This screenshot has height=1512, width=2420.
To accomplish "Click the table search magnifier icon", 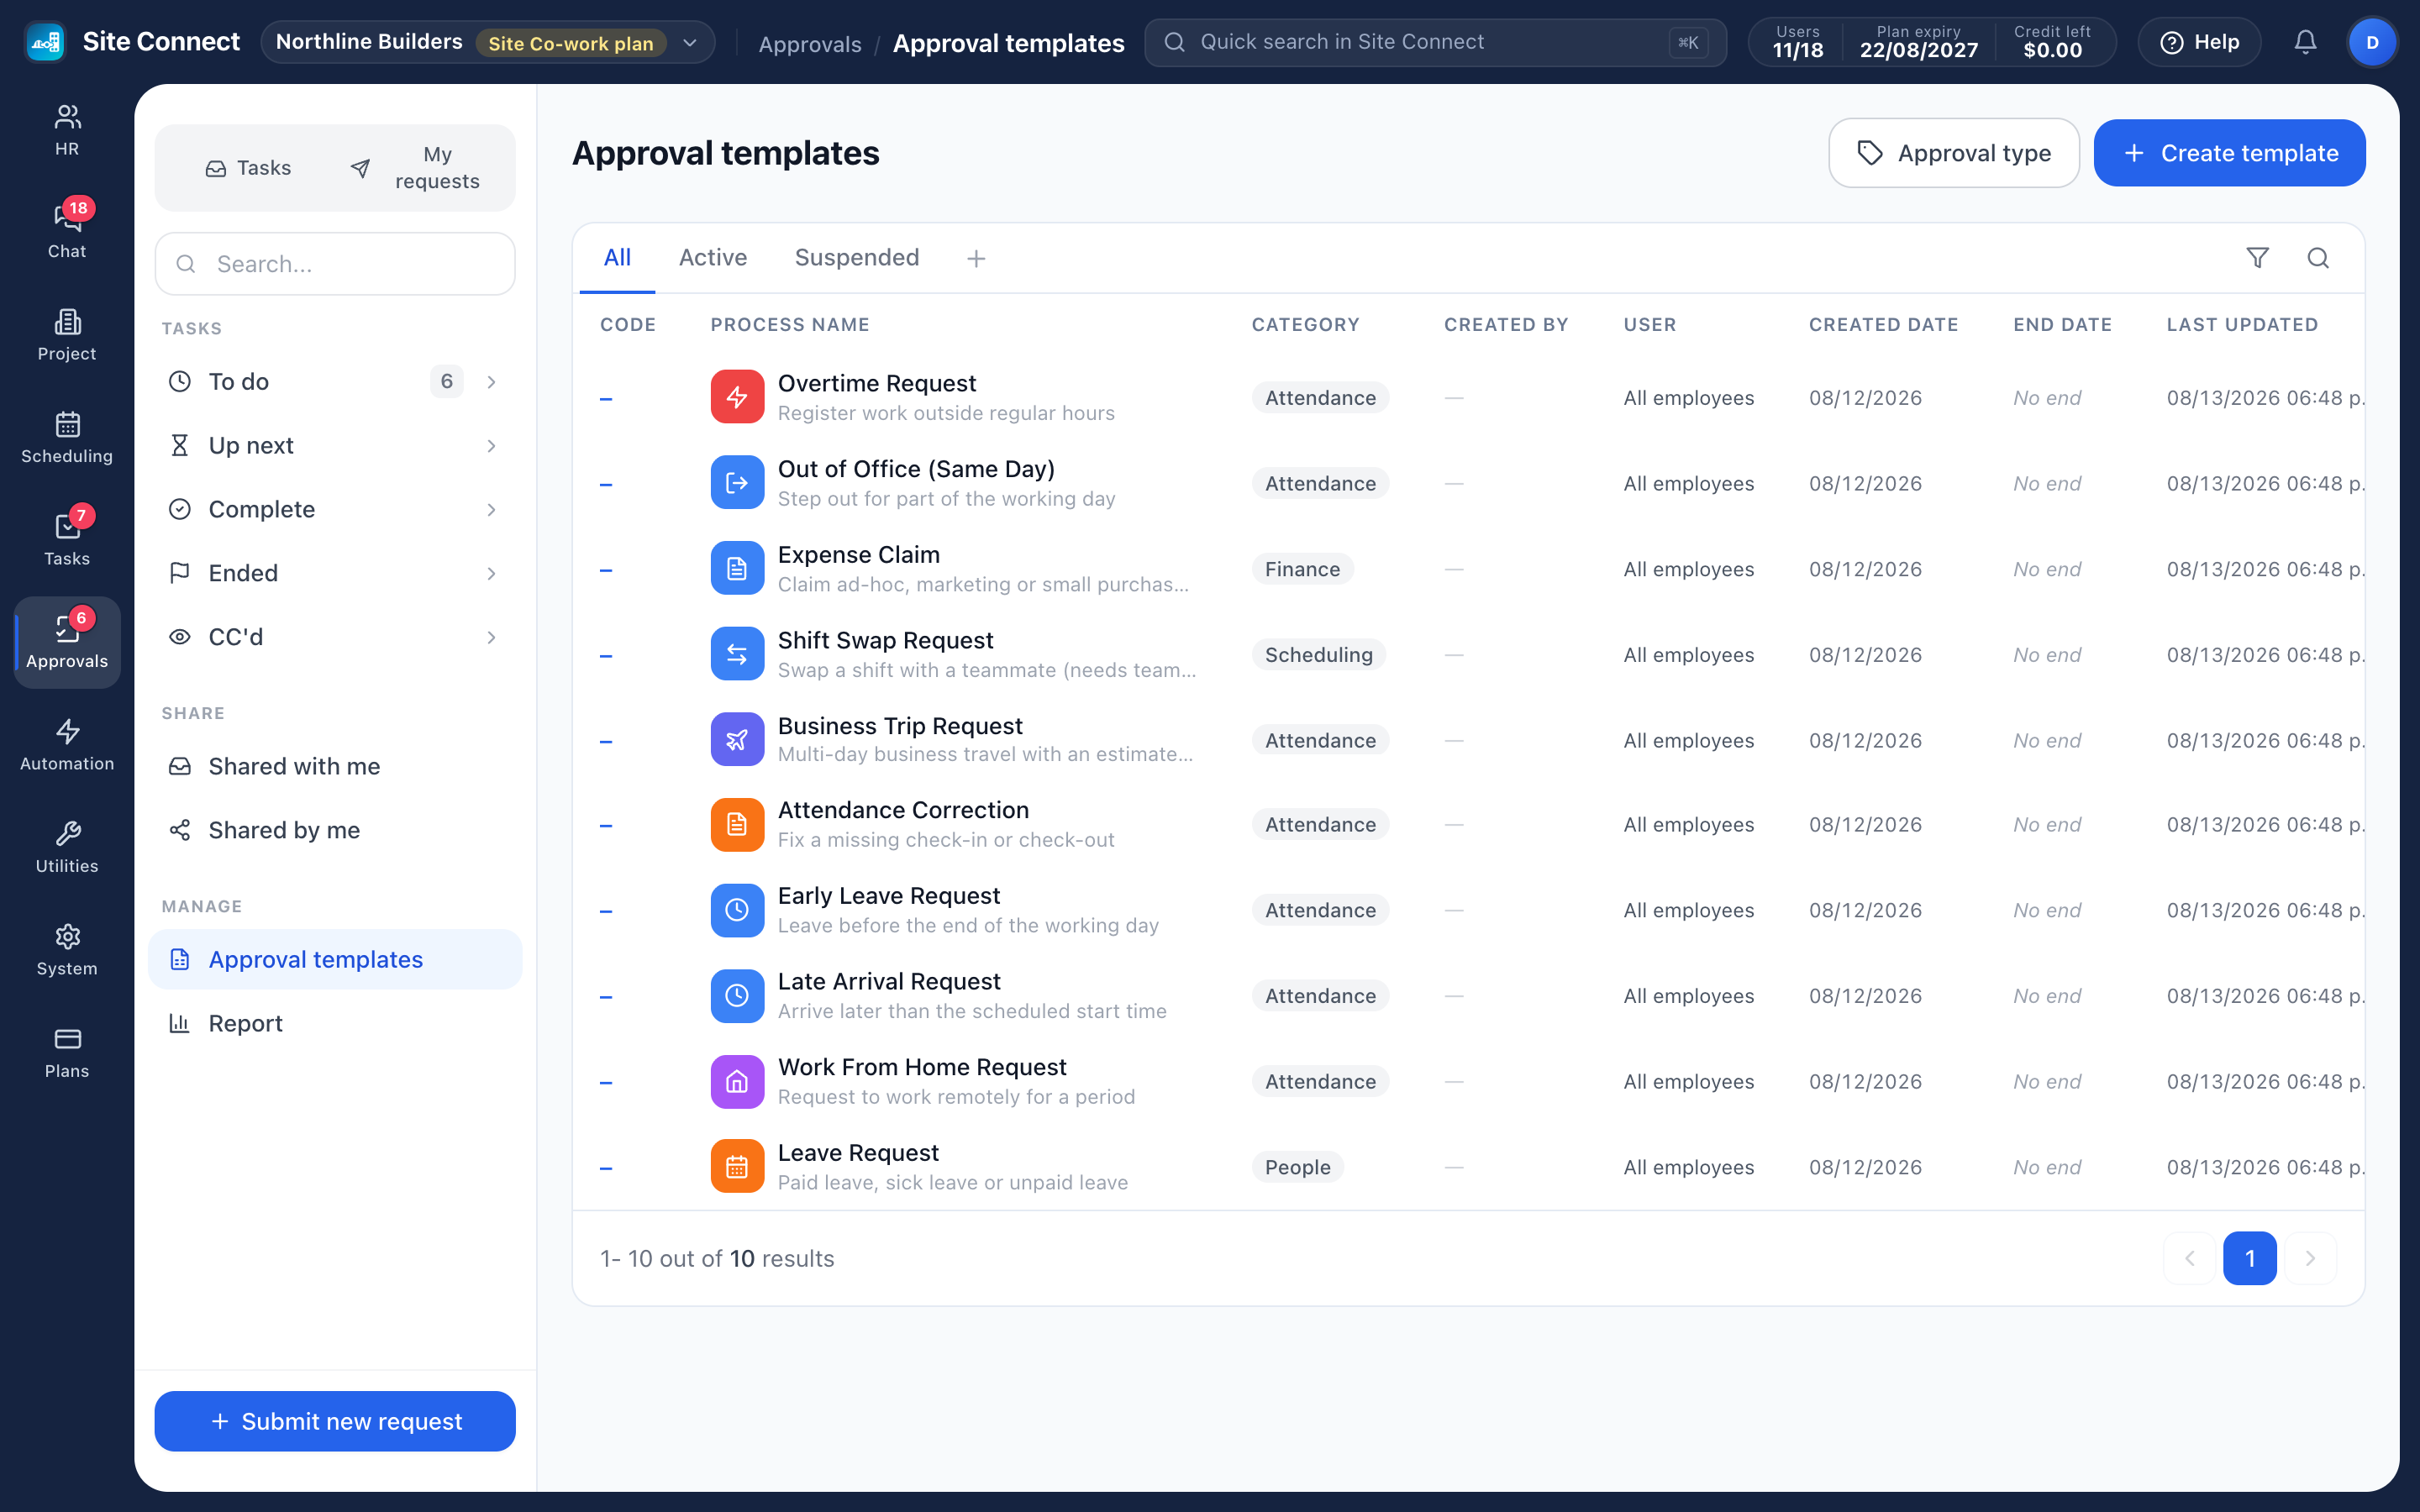I will (x=2318, y=258).
